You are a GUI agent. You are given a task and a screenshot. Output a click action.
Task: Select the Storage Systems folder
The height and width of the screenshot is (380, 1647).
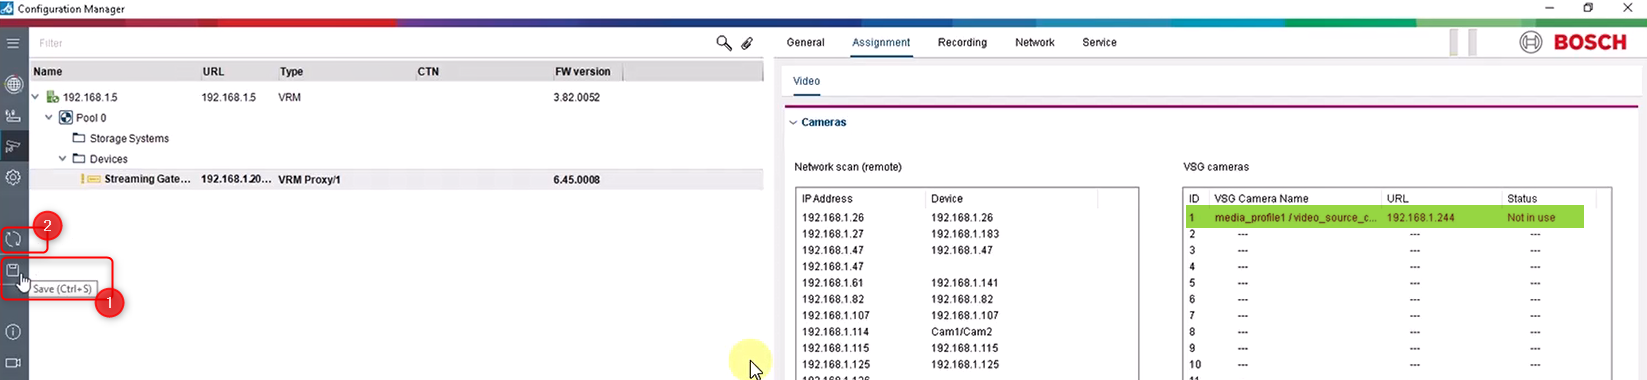[129, 139]
